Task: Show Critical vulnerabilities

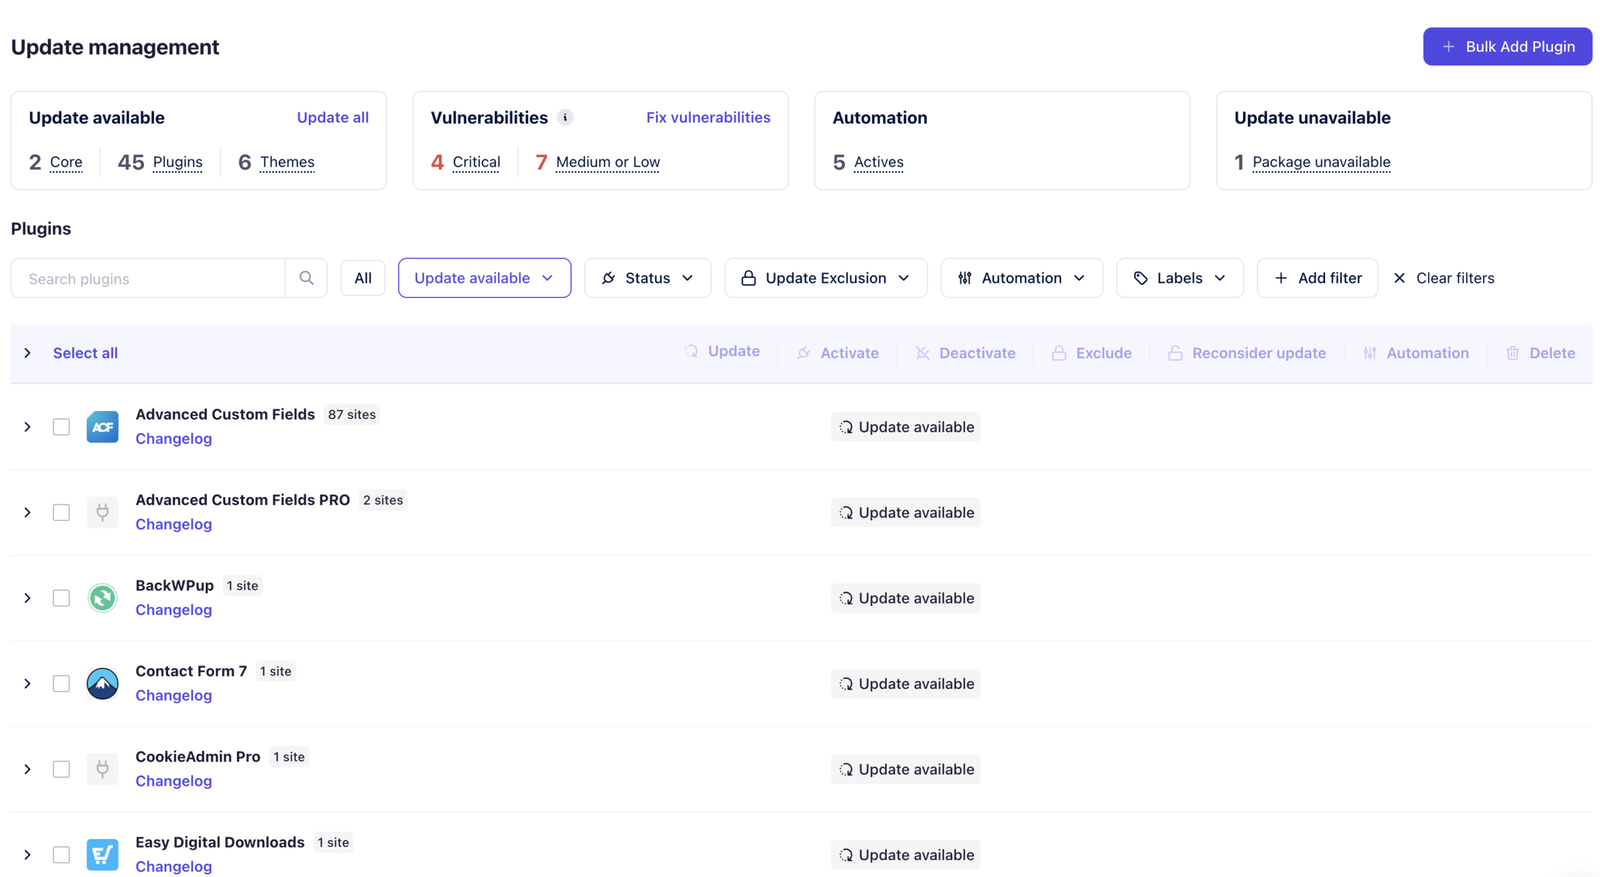Action: coord(476,162)
